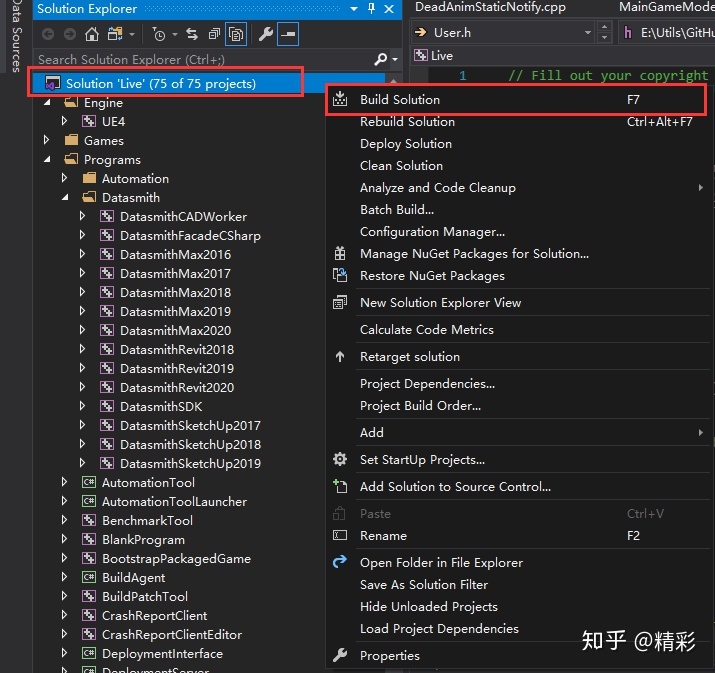Select DatasmithMax2018 project
The height and width of the screenshot is (673, 715).
[x=176, y=292]
